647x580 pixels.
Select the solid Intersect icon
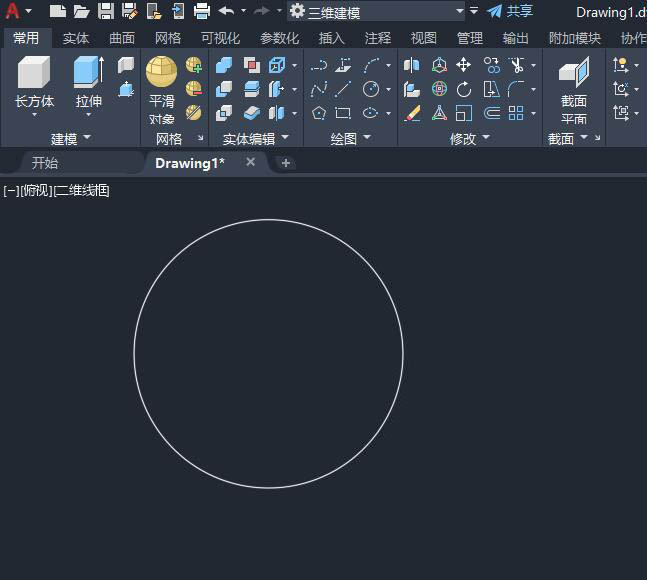click(x=224, y=113)
